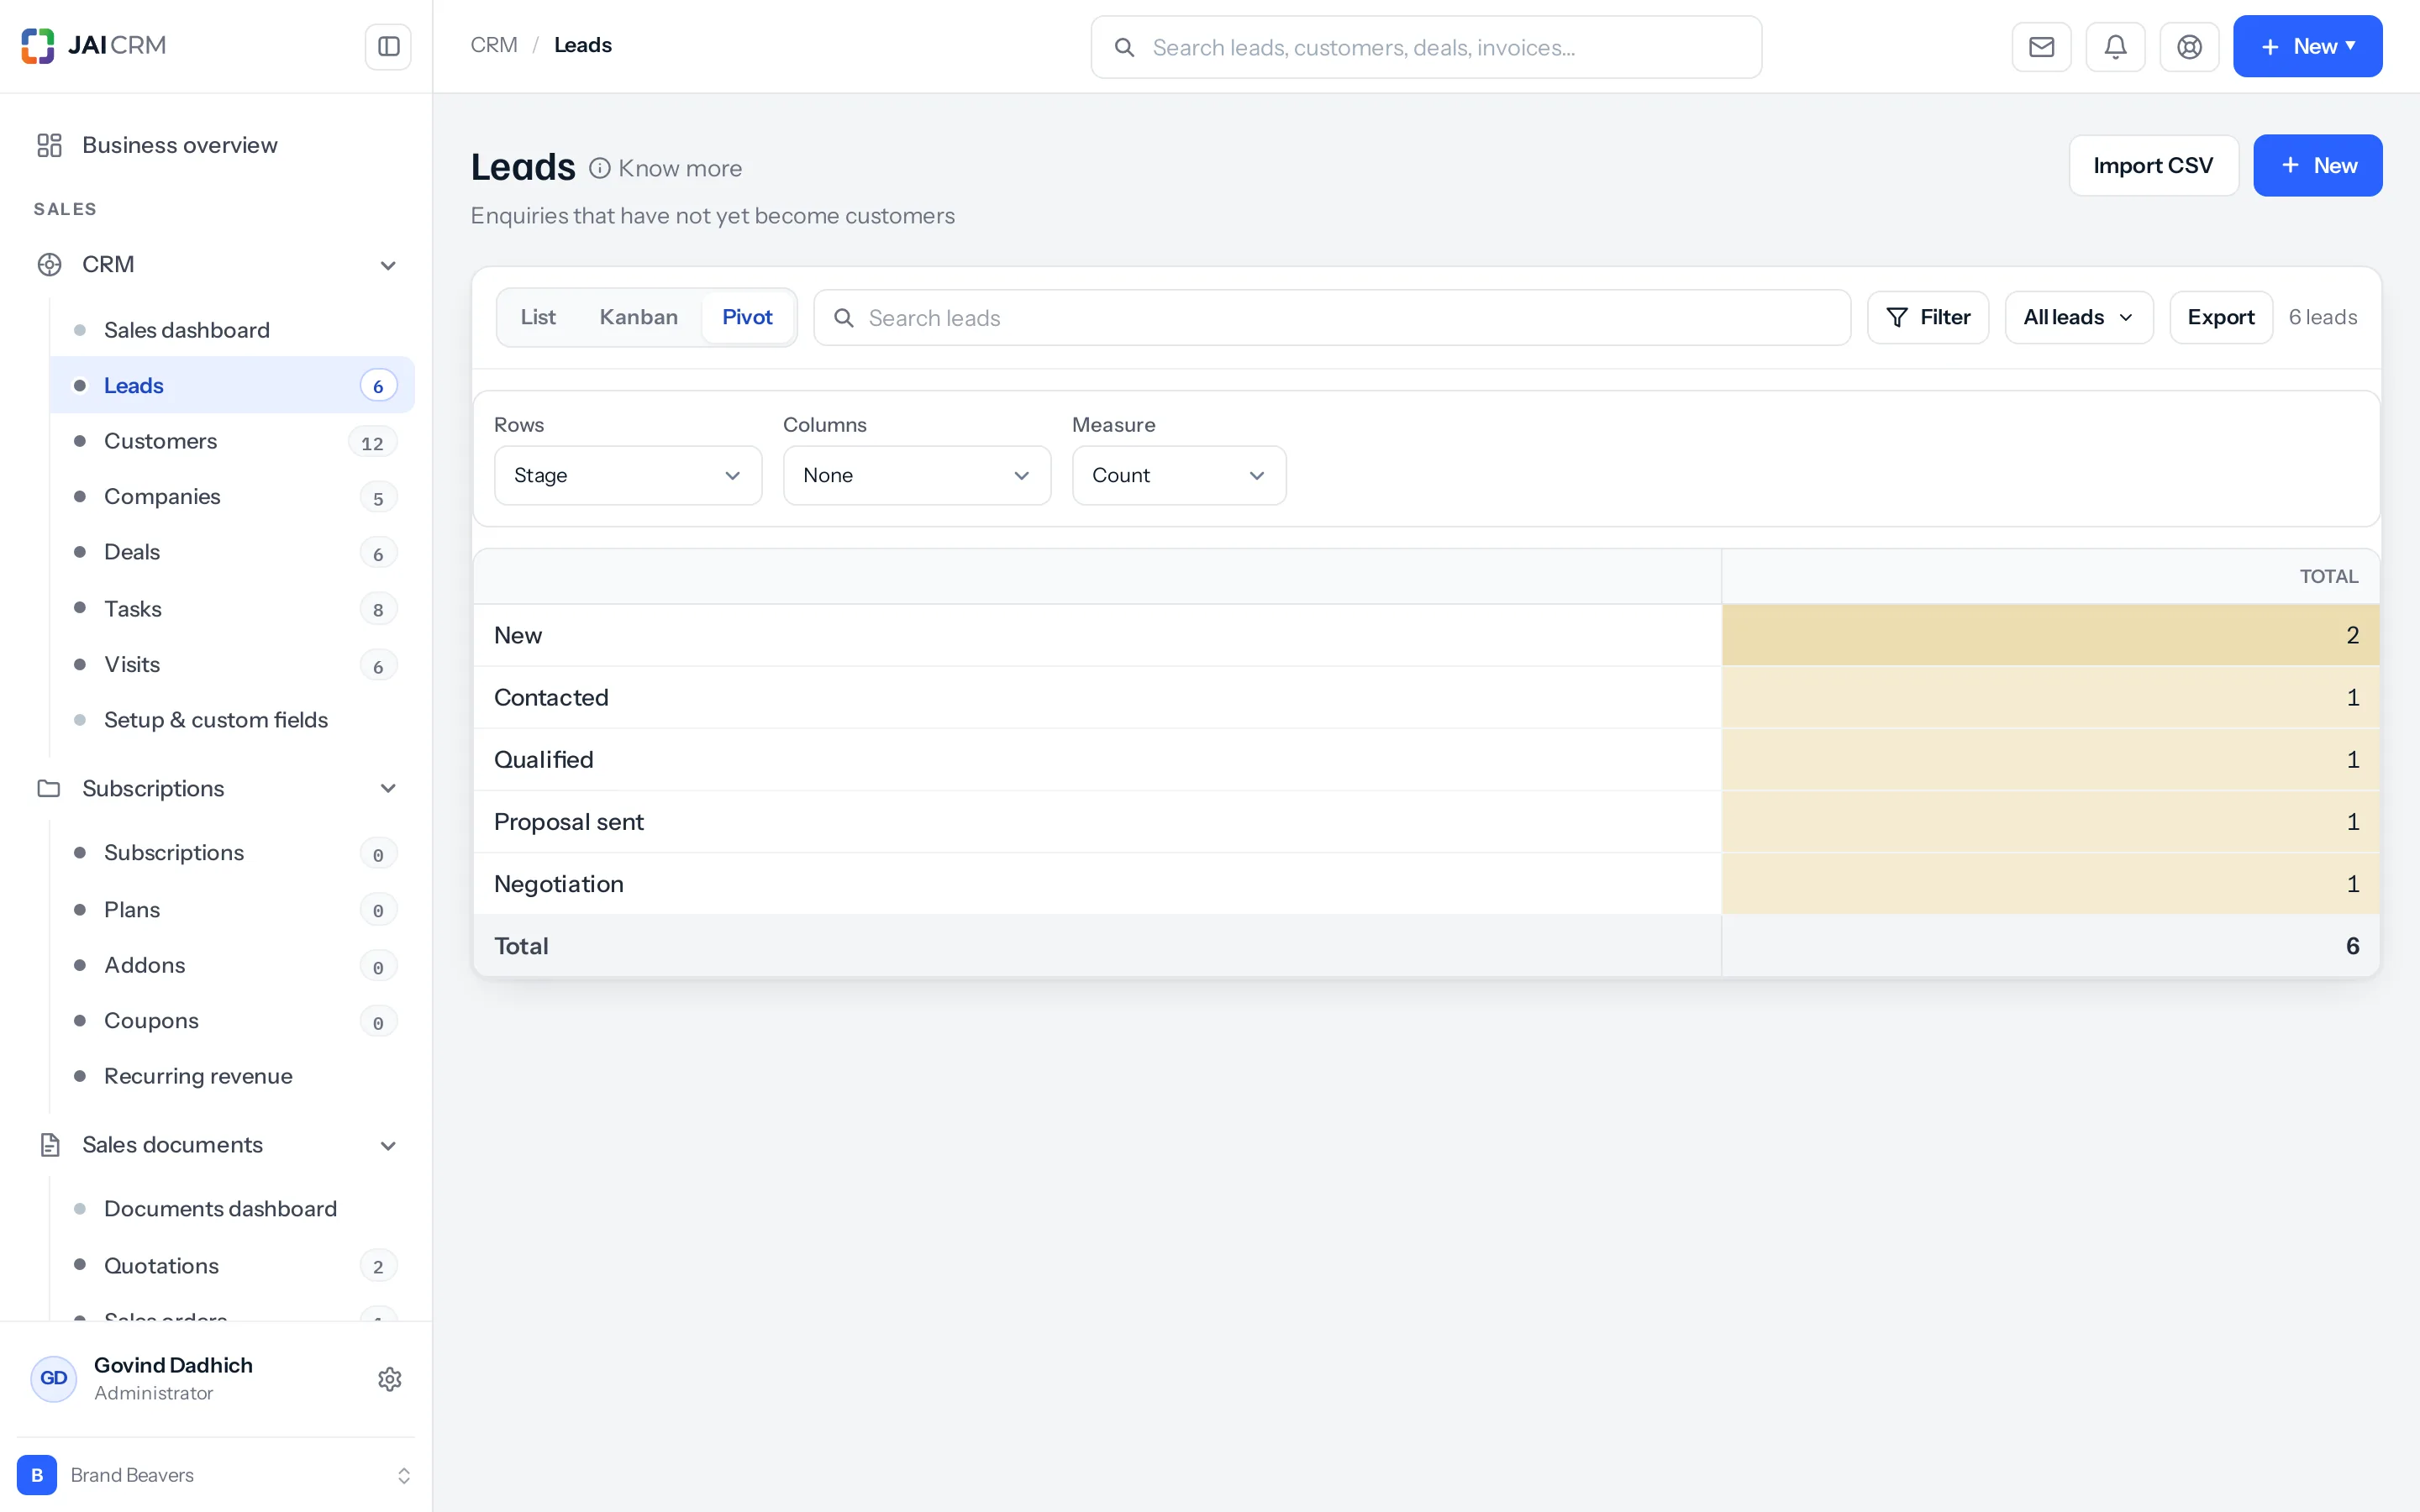Click the GD user avatar
The image size is (2420, 1512).
54,1378
